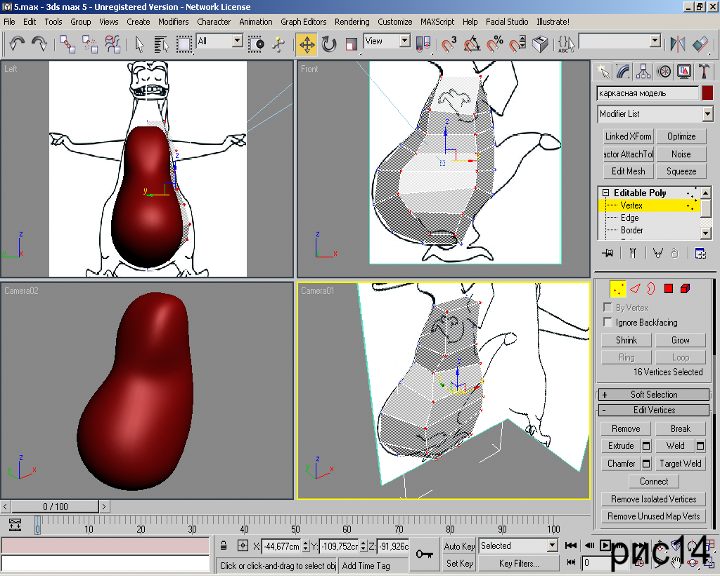720x576 pixels.
Task: Open the Modifiers menu
Action: pos(173,21)
